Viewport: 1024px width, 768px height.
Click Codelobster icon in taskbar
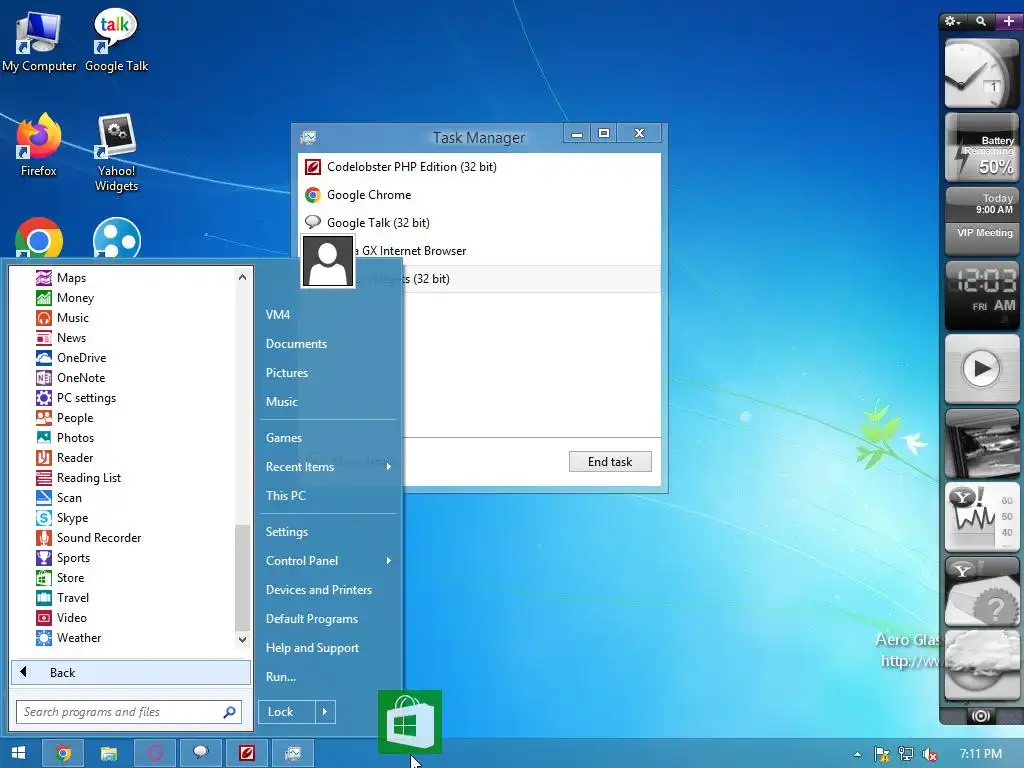pyautogui.click(x=247, y=754)
